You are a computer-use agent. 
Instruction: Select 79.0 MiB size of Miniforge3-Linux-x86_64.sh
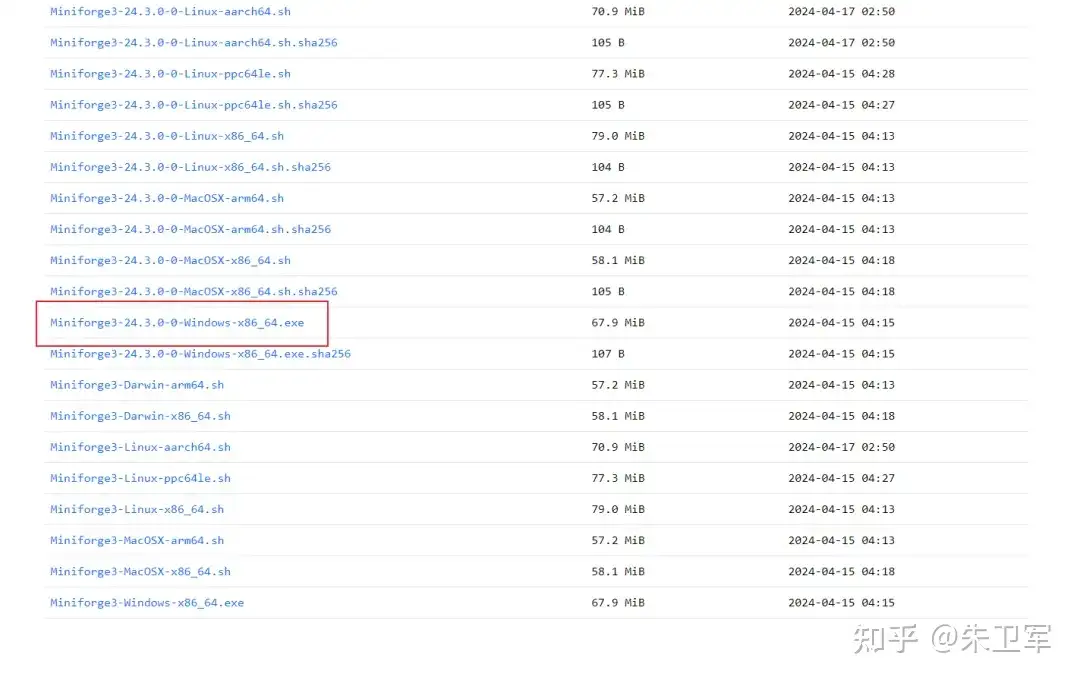[618, 509]
